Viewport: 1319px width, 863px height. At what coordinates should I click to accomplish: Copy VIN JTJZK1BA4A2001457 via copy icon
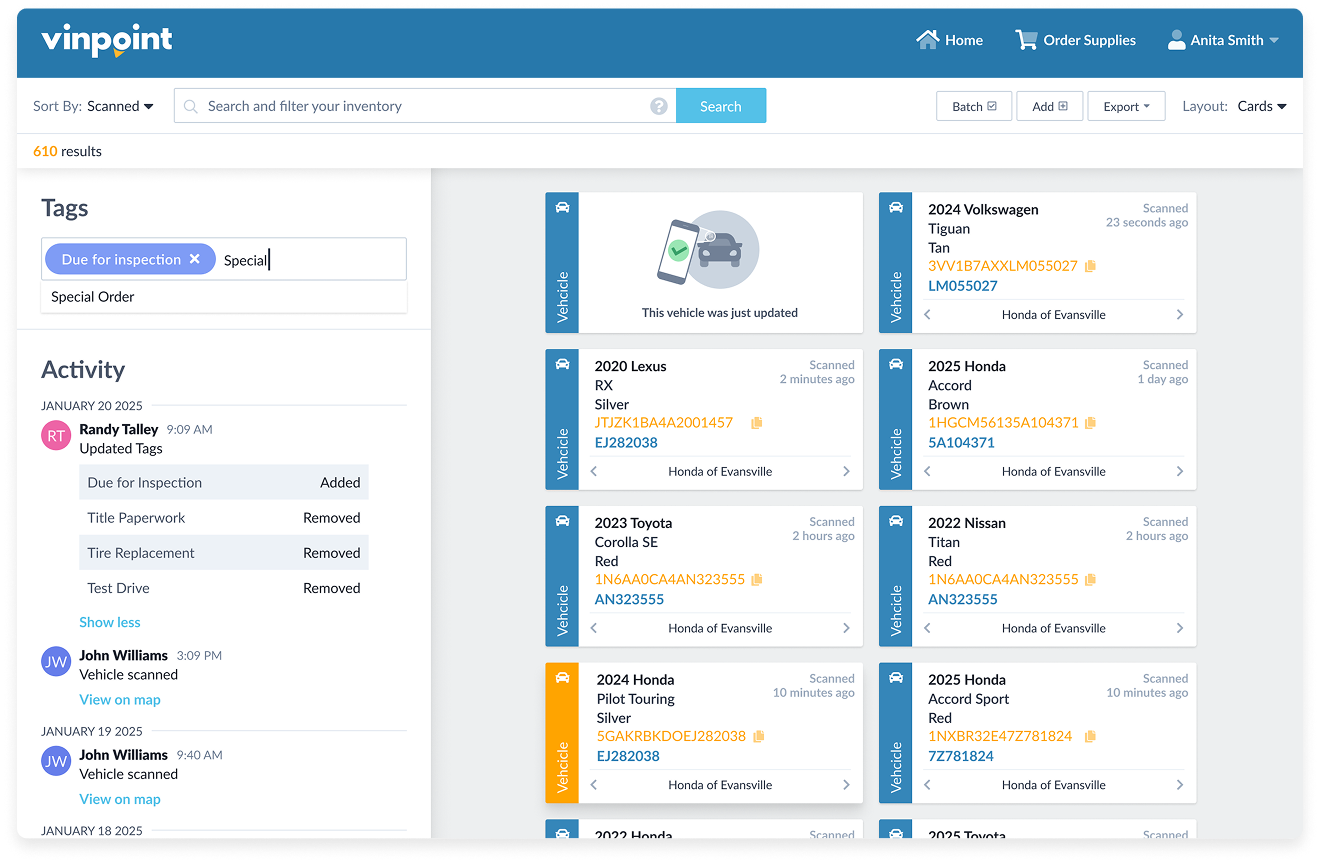click(x=756, y=423)
